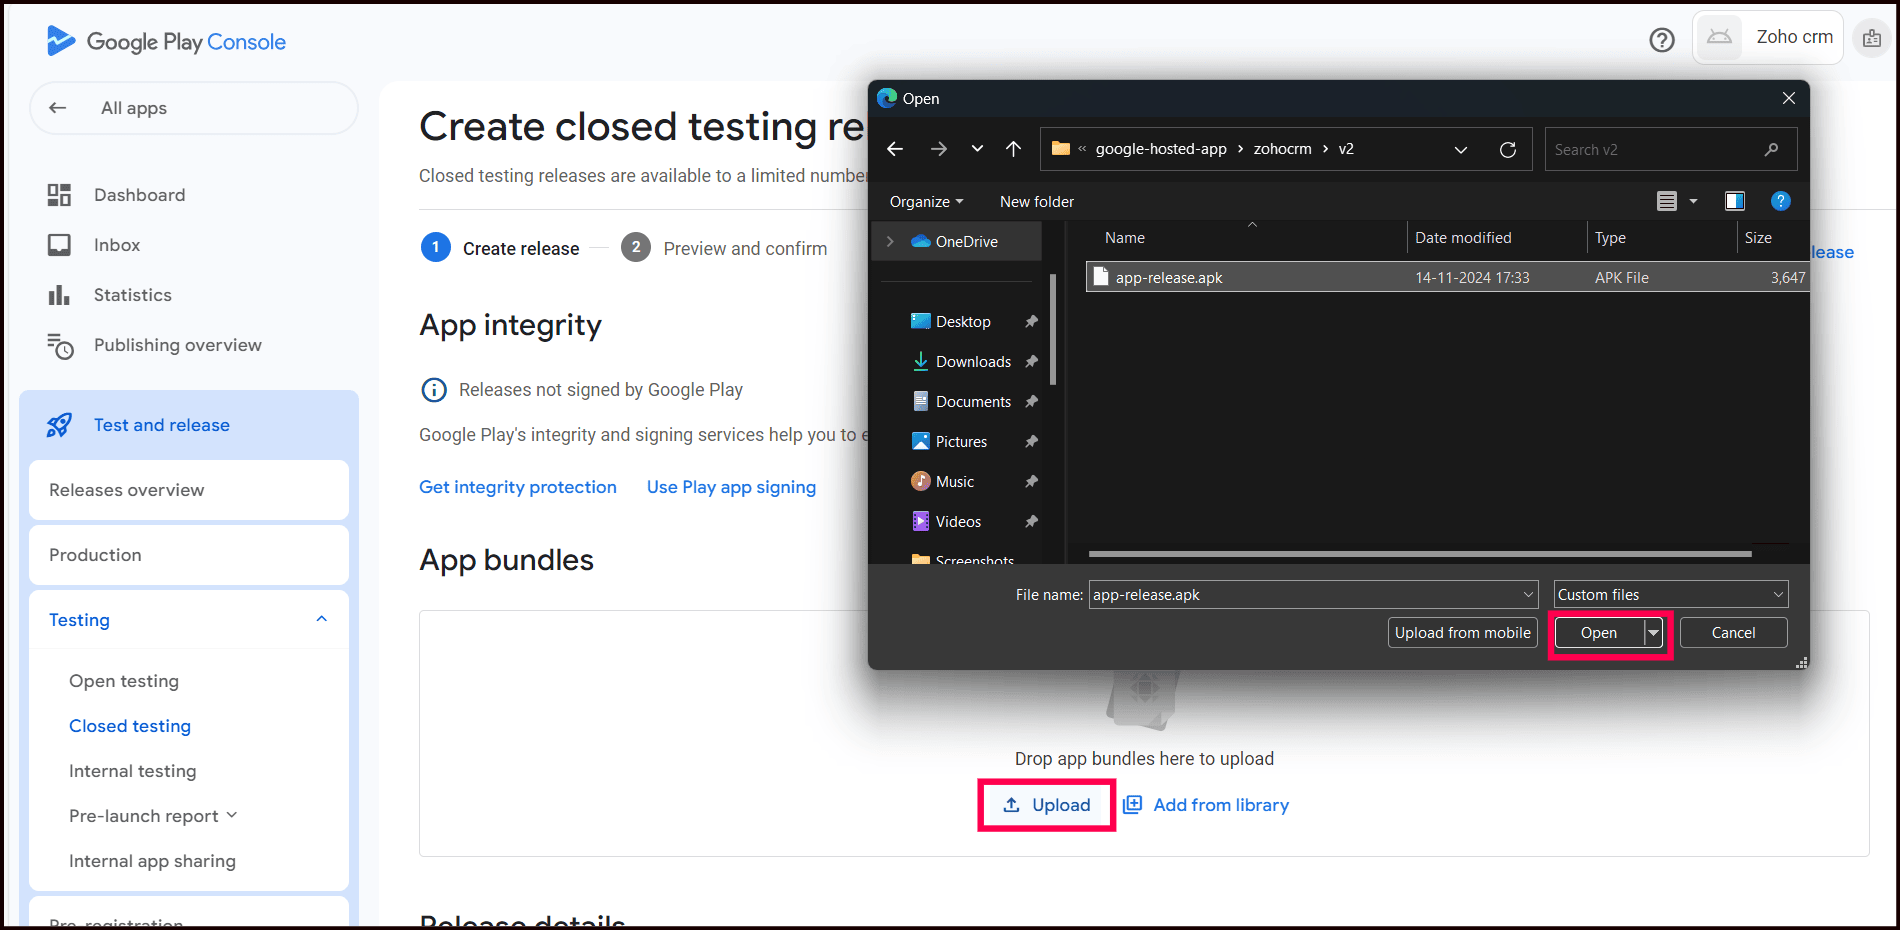The height and width of the screenshot is (930, 1900).
Task: Open Downloads folder in navigation pane
Action: click(x=972, y=362)
